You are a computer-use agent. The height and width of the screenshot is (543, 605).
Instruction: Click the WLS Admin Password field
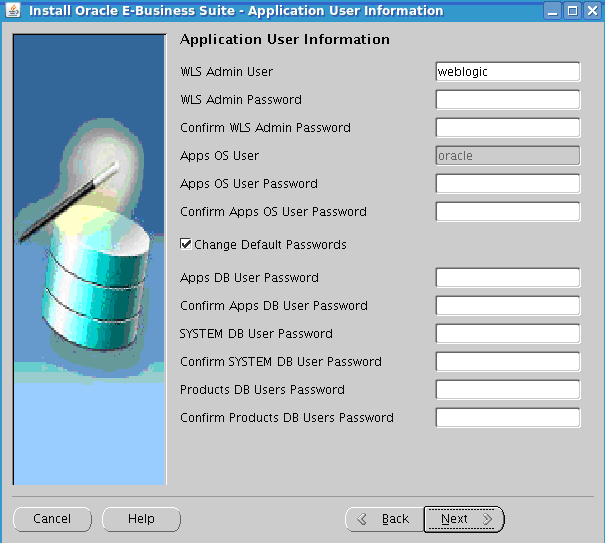click(508, 100)
